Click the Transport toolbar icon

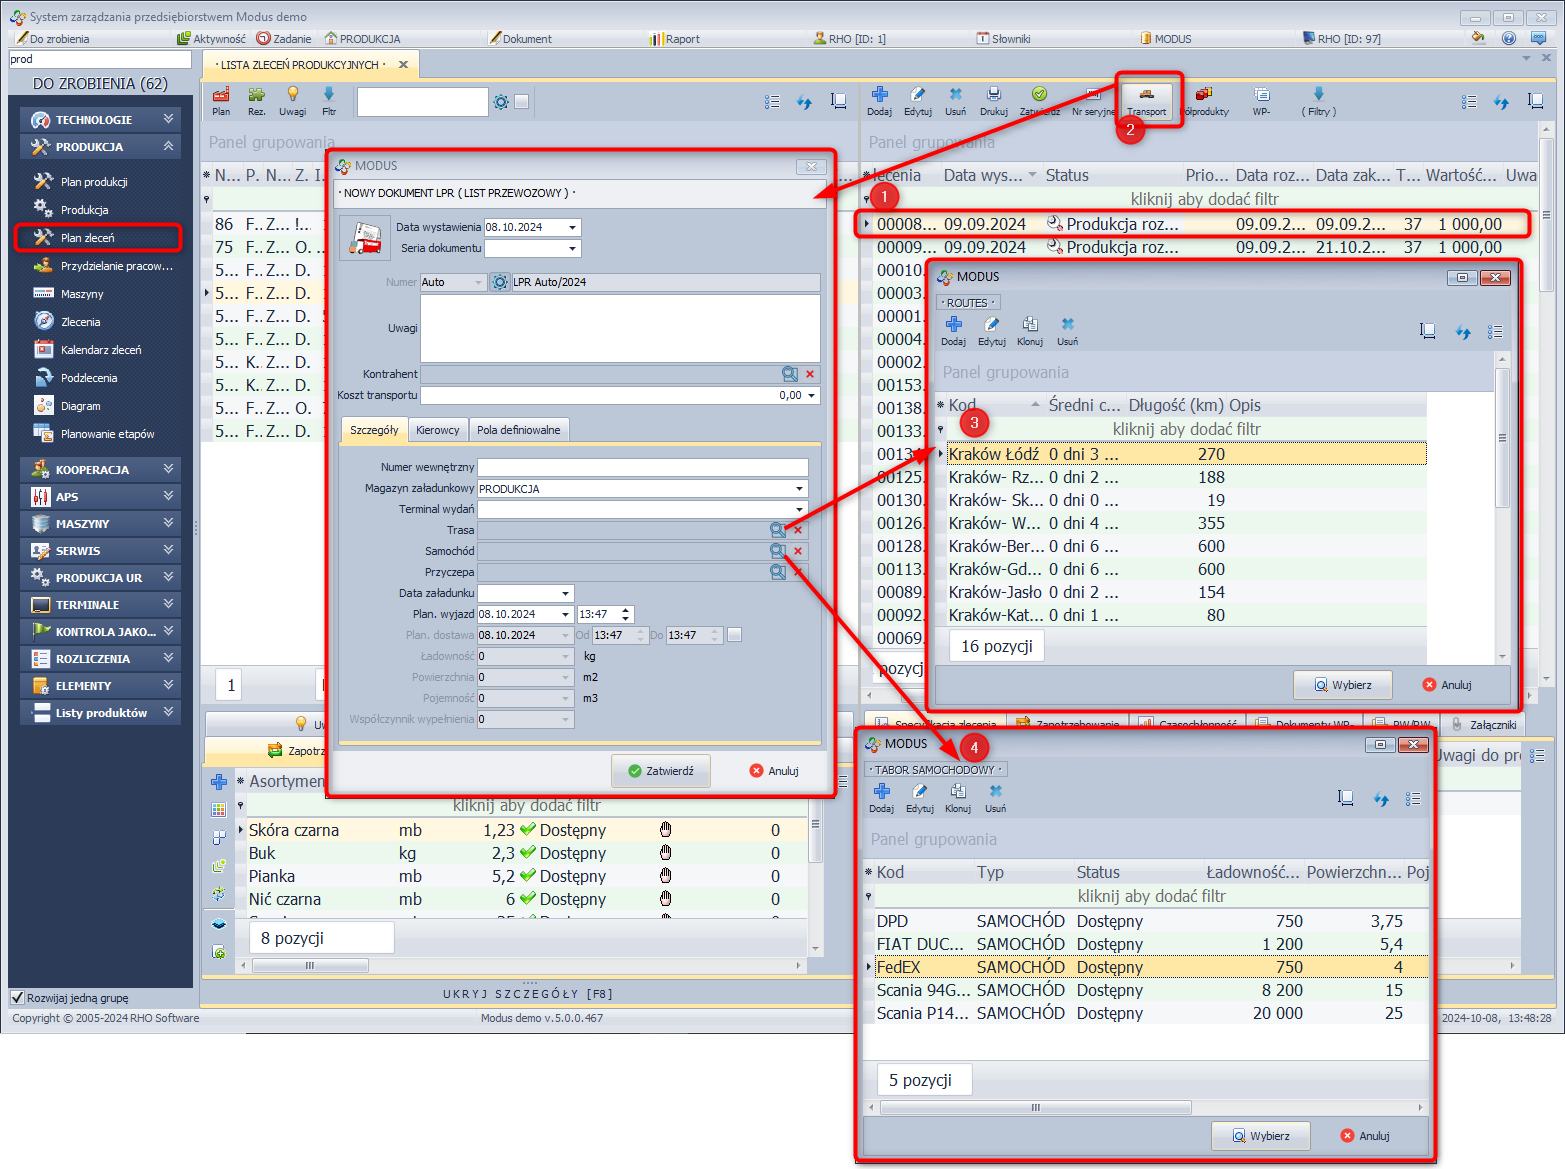(x=1146, y=98)
